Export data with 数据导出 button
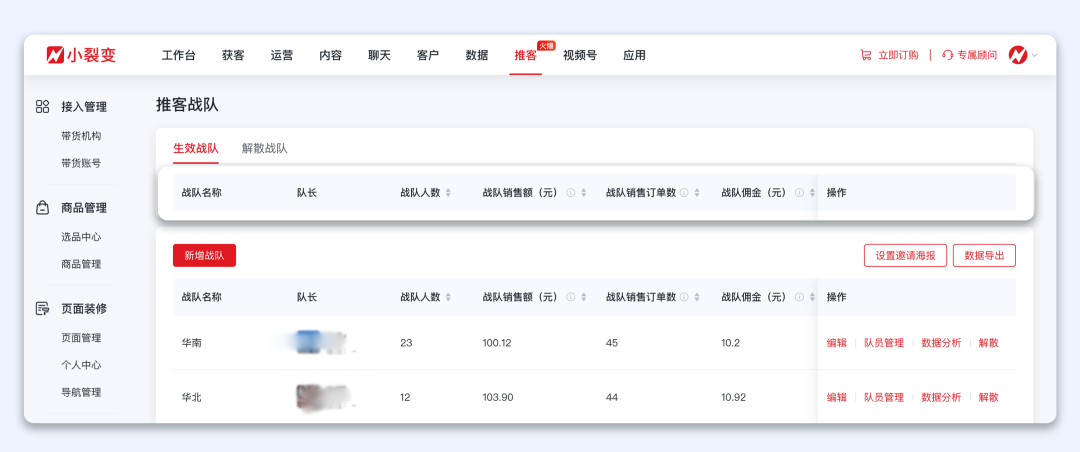 (x=984, y=256)
